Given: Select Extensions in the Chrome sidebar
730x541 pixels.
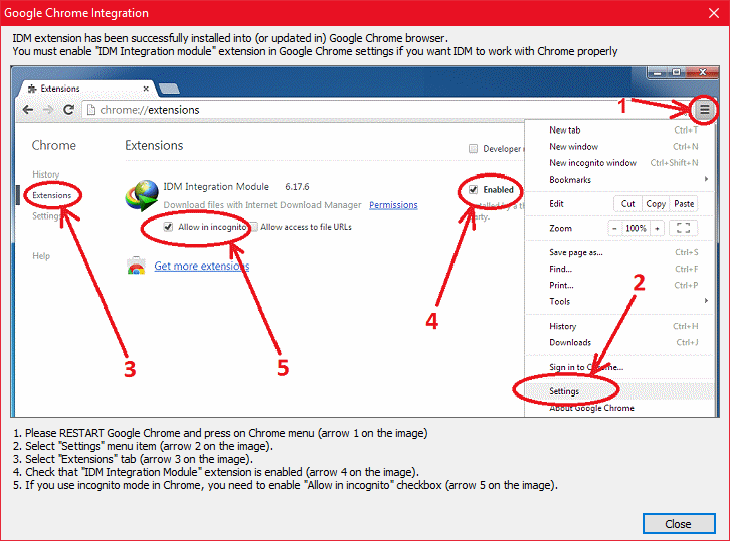Looking at the screenshot, I should pyautogui.click(x=52, y=195).
